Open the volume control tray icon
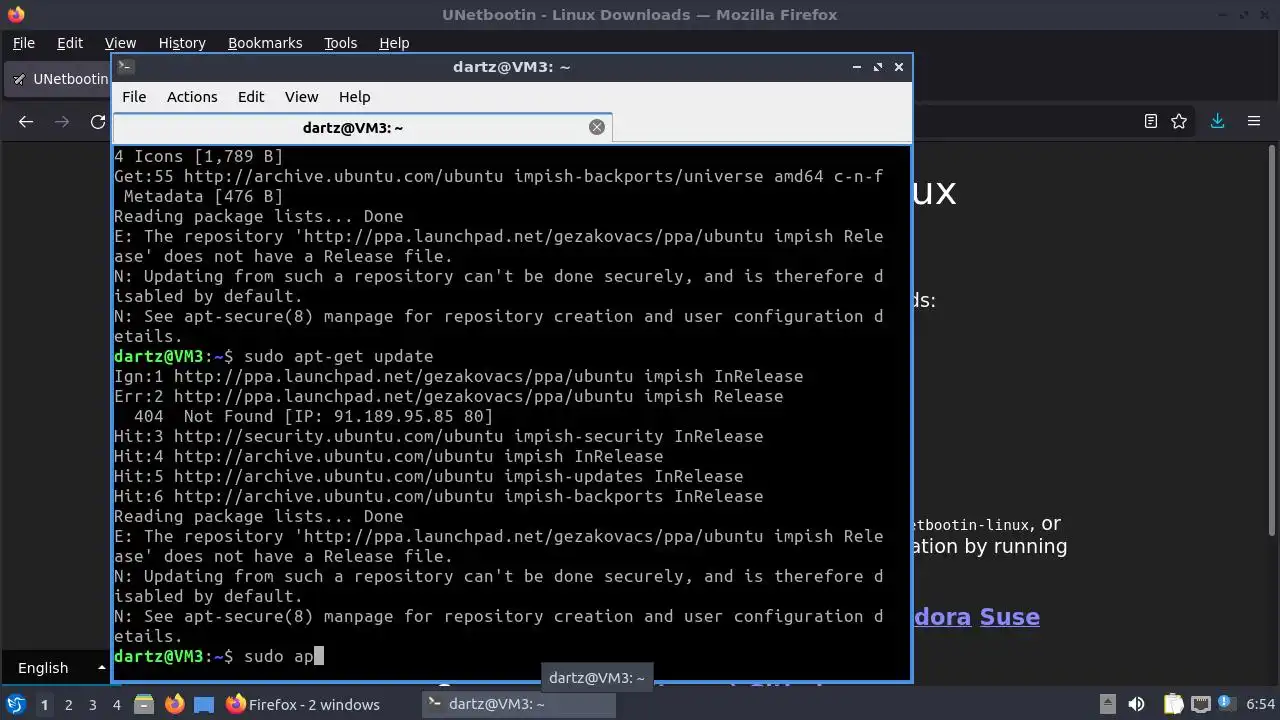The image size is (1280, 720). click(x=1136, y=704)
